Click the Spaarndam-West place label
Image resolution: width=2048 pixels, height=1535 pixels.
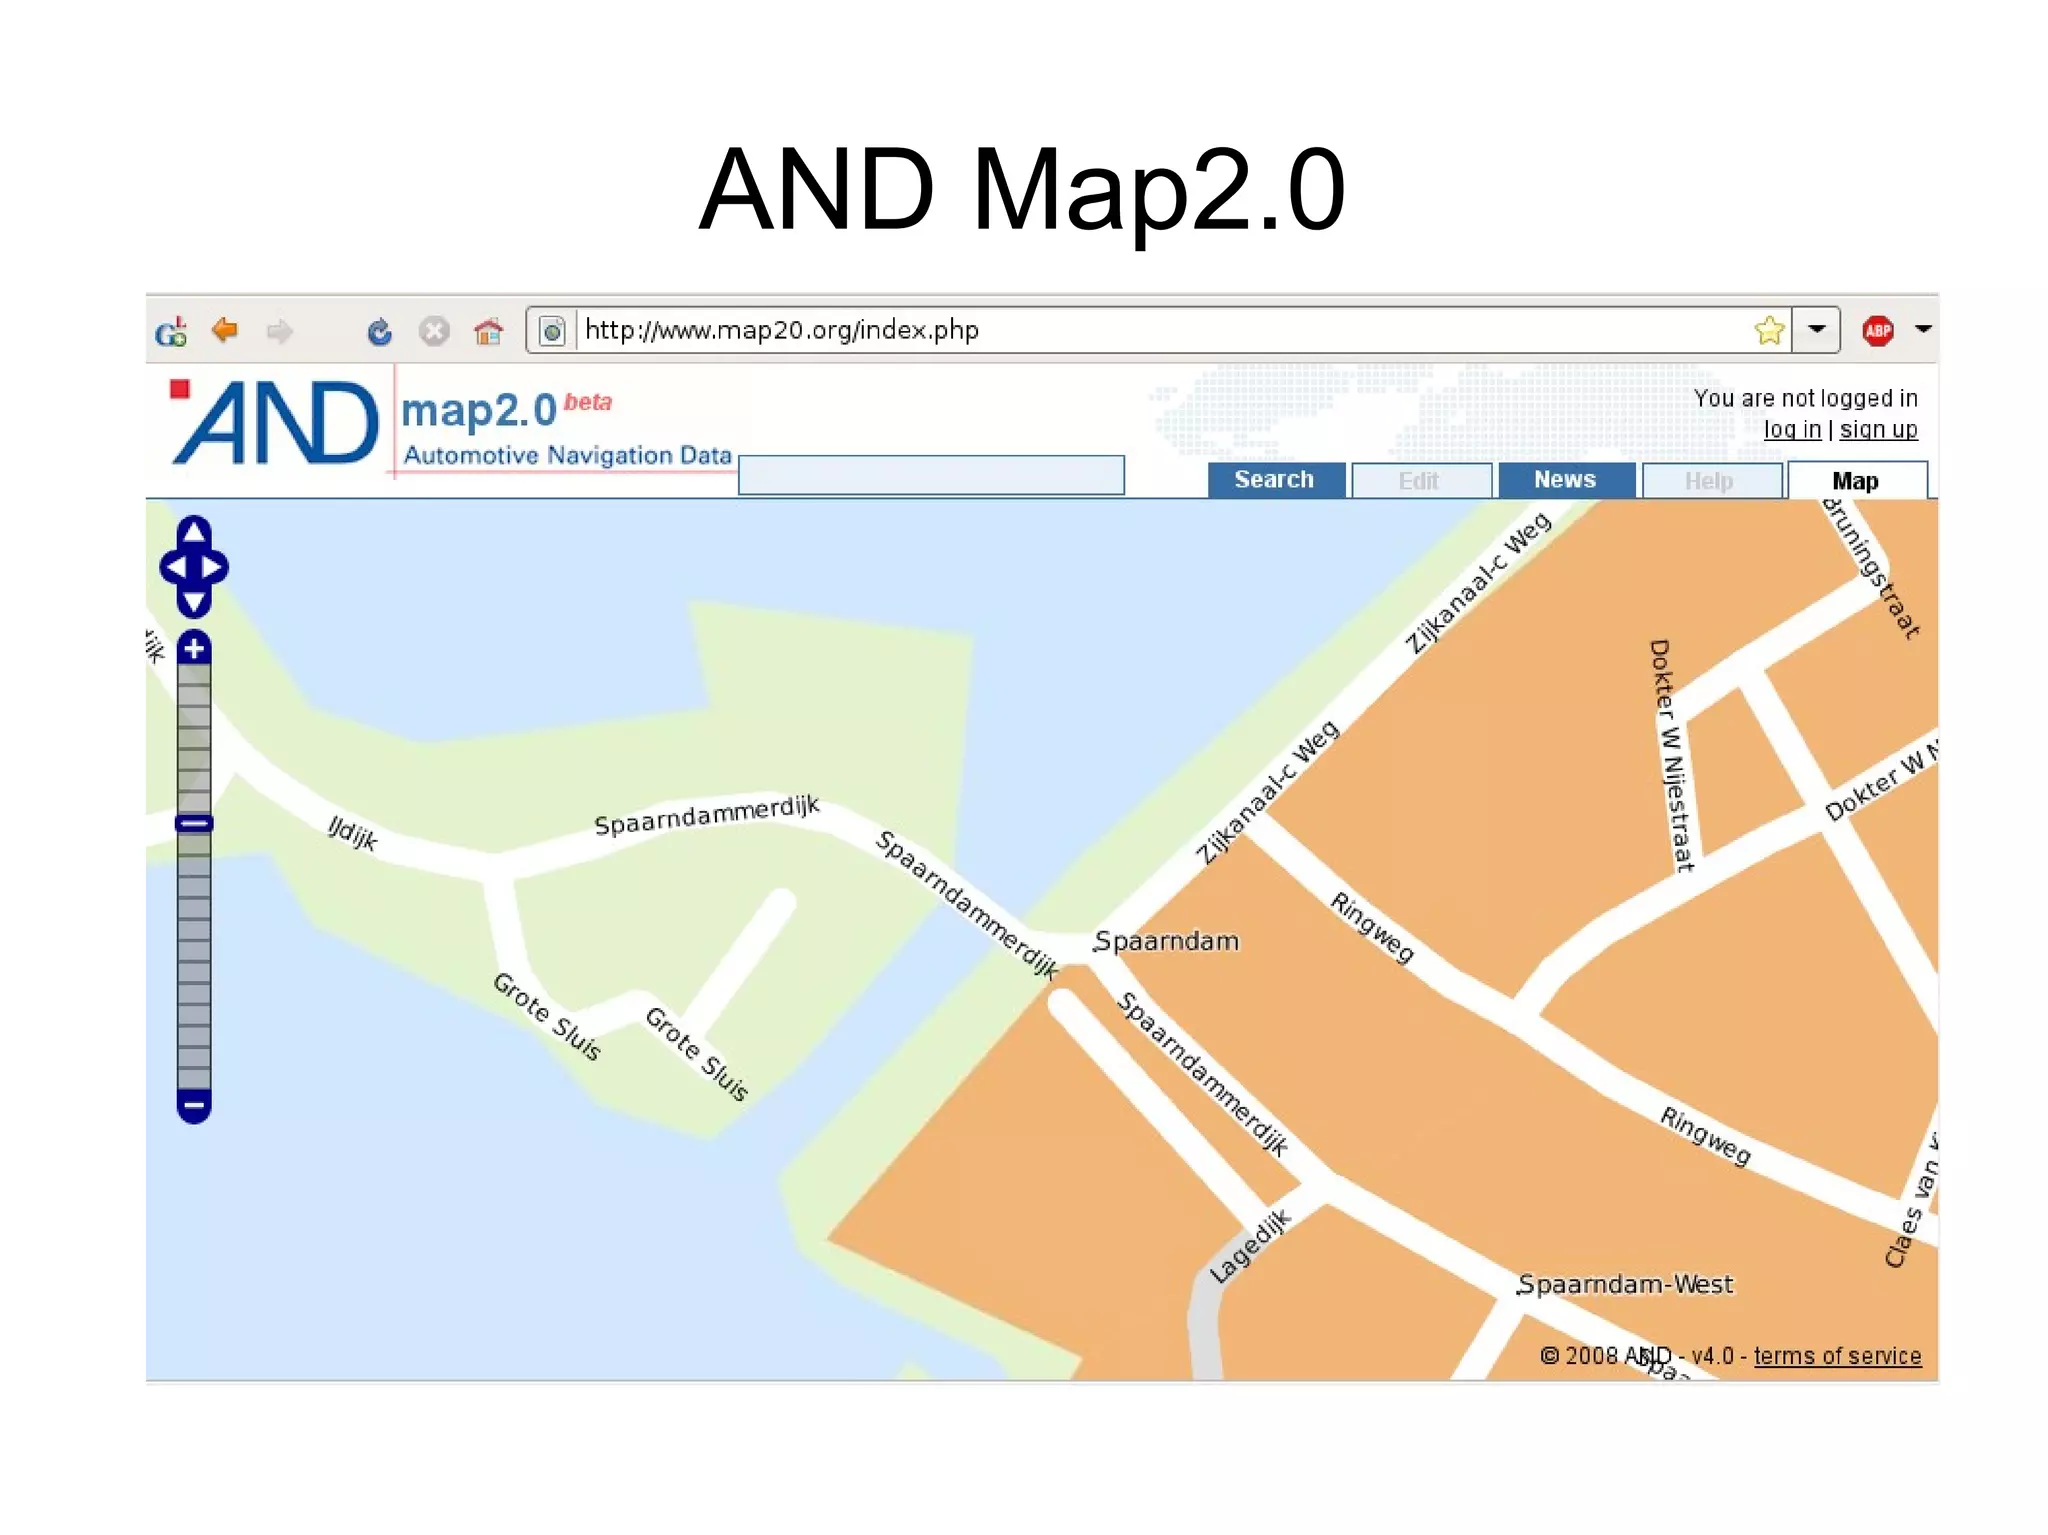pyautogui.click(x=1626, y=1284)
